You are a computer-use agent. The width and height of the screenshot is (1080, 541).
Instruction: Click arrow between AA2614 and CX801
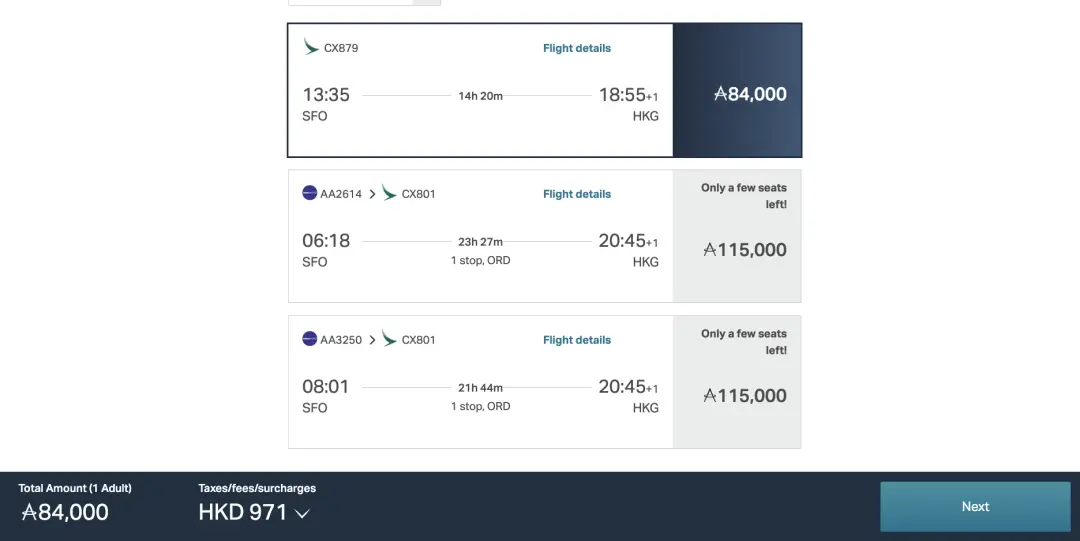pos(372,194)
